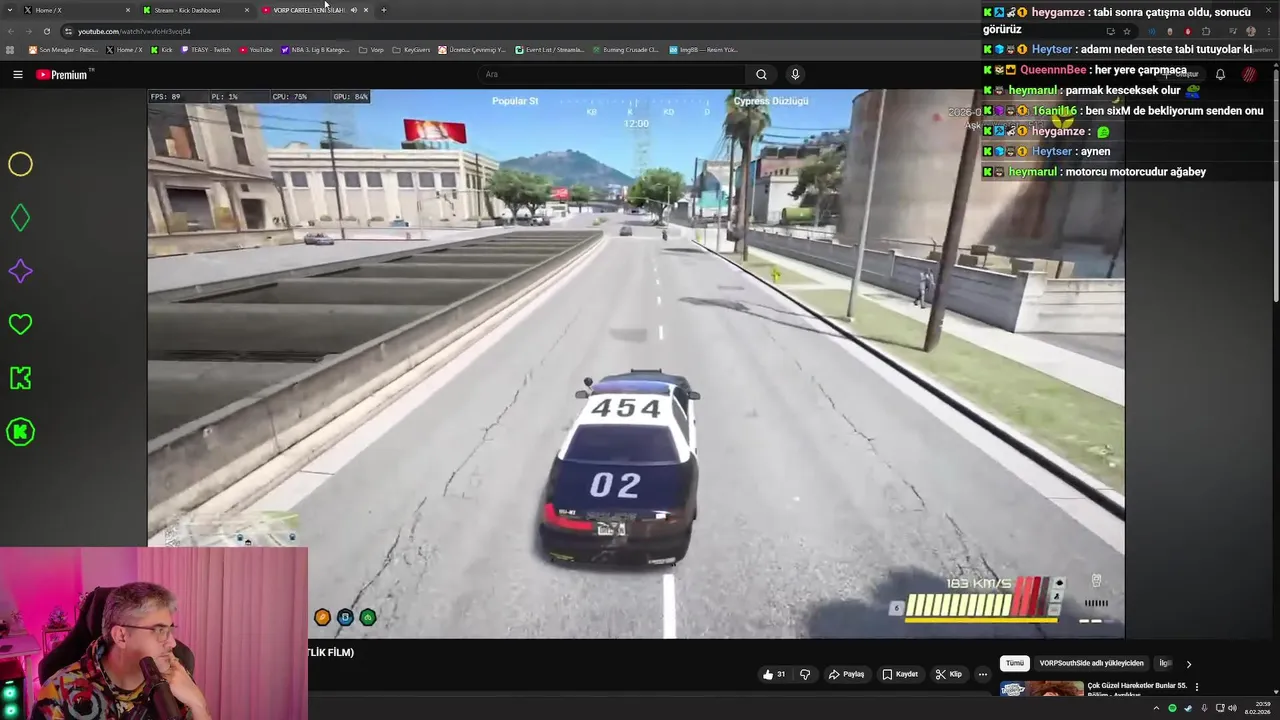Open the Burning Crusade Classic bookmark

pyautogui.click(x=625, y=49)
